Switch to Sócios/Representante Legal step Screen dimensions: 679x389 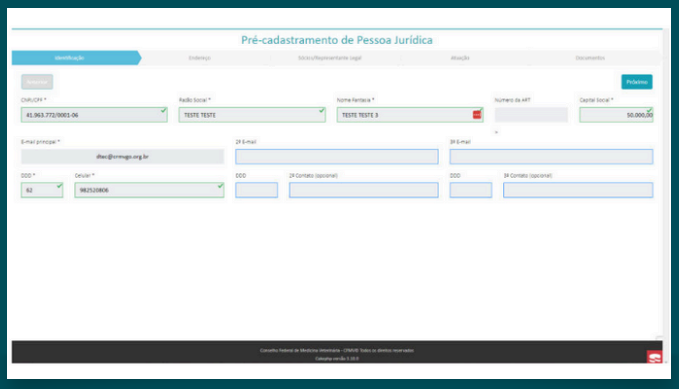tap(330, 58)
